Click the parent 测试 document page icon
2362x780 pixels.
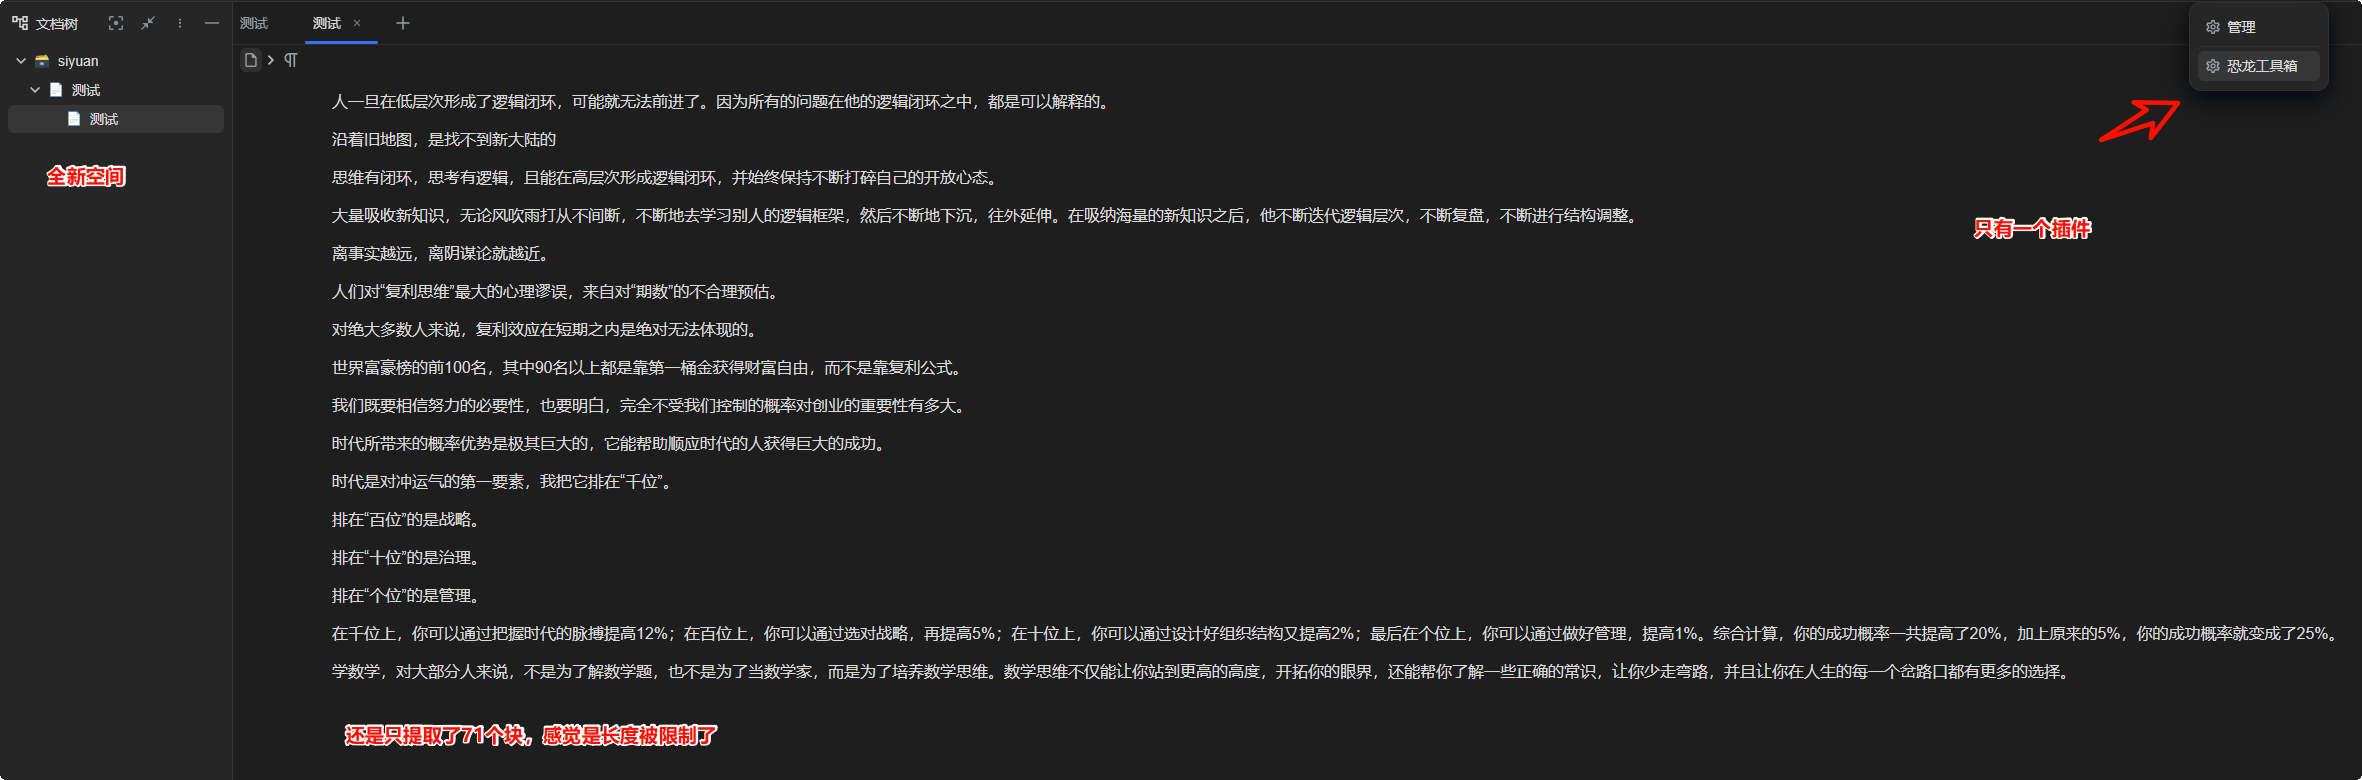(x=56, y=90)
